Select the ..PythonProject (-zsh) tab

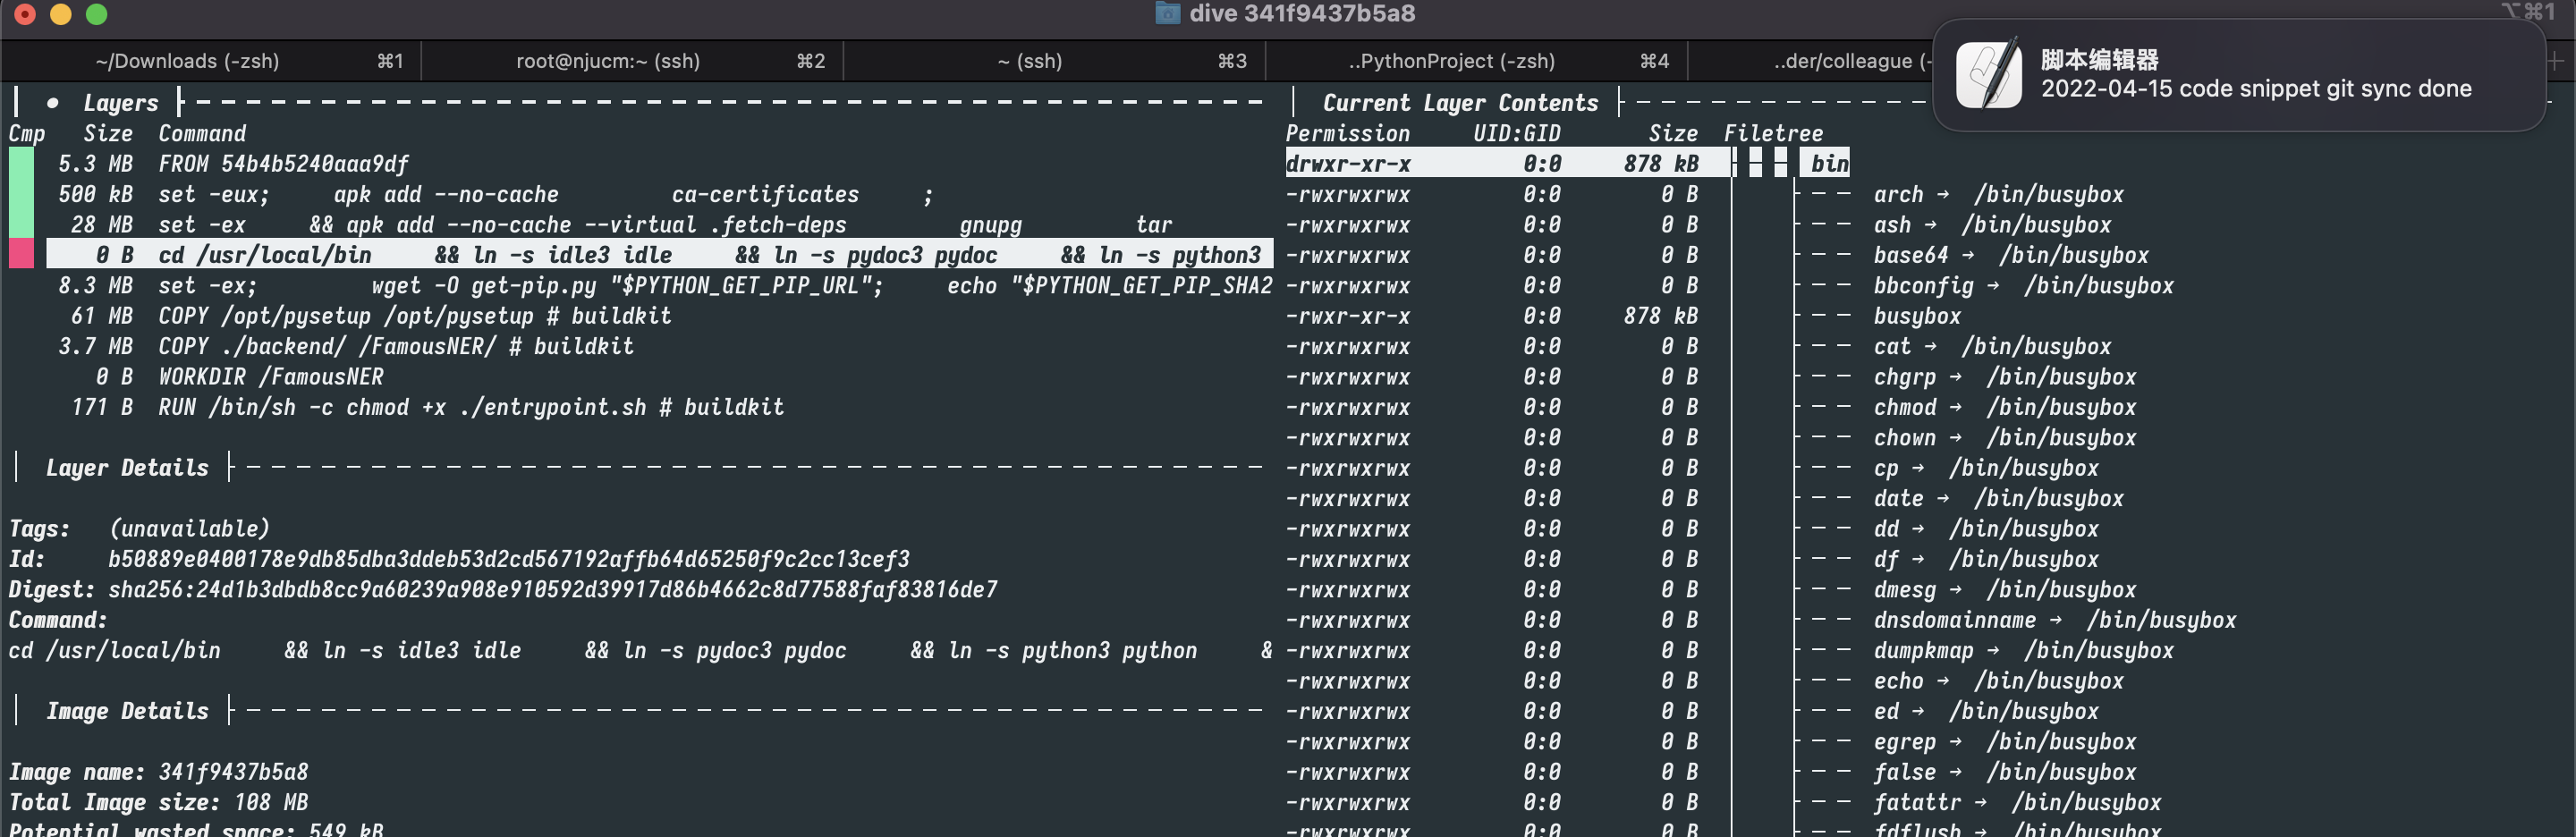click(x=1476, y=61)
